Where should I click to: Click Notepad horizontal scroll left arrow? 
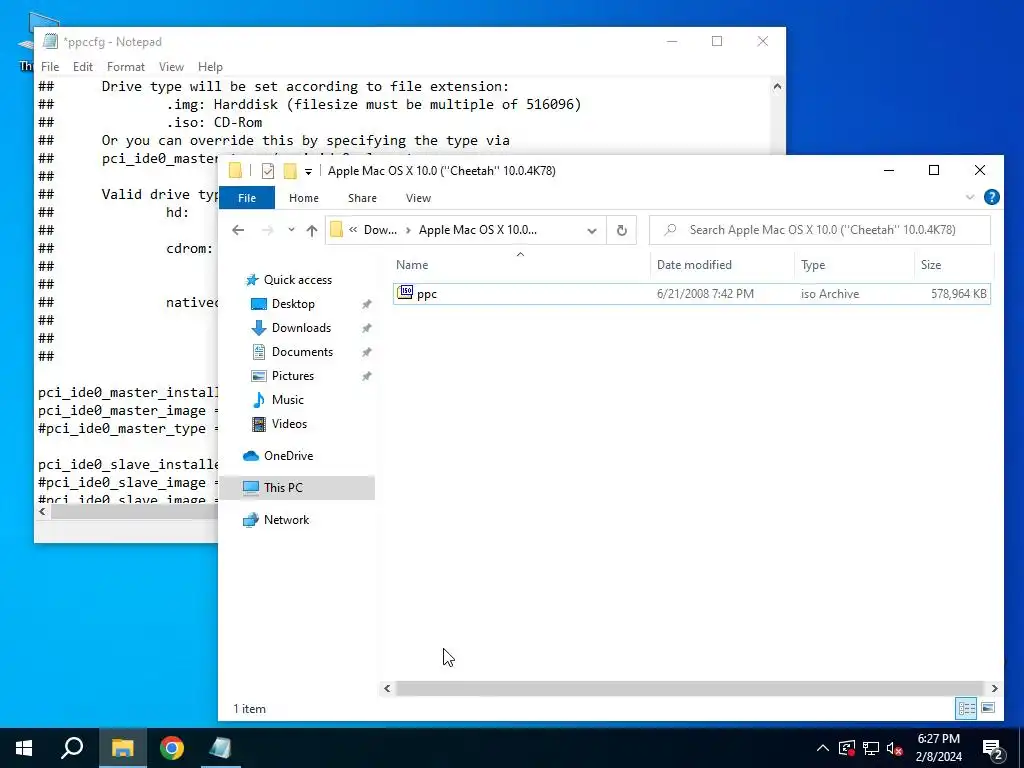42,511
